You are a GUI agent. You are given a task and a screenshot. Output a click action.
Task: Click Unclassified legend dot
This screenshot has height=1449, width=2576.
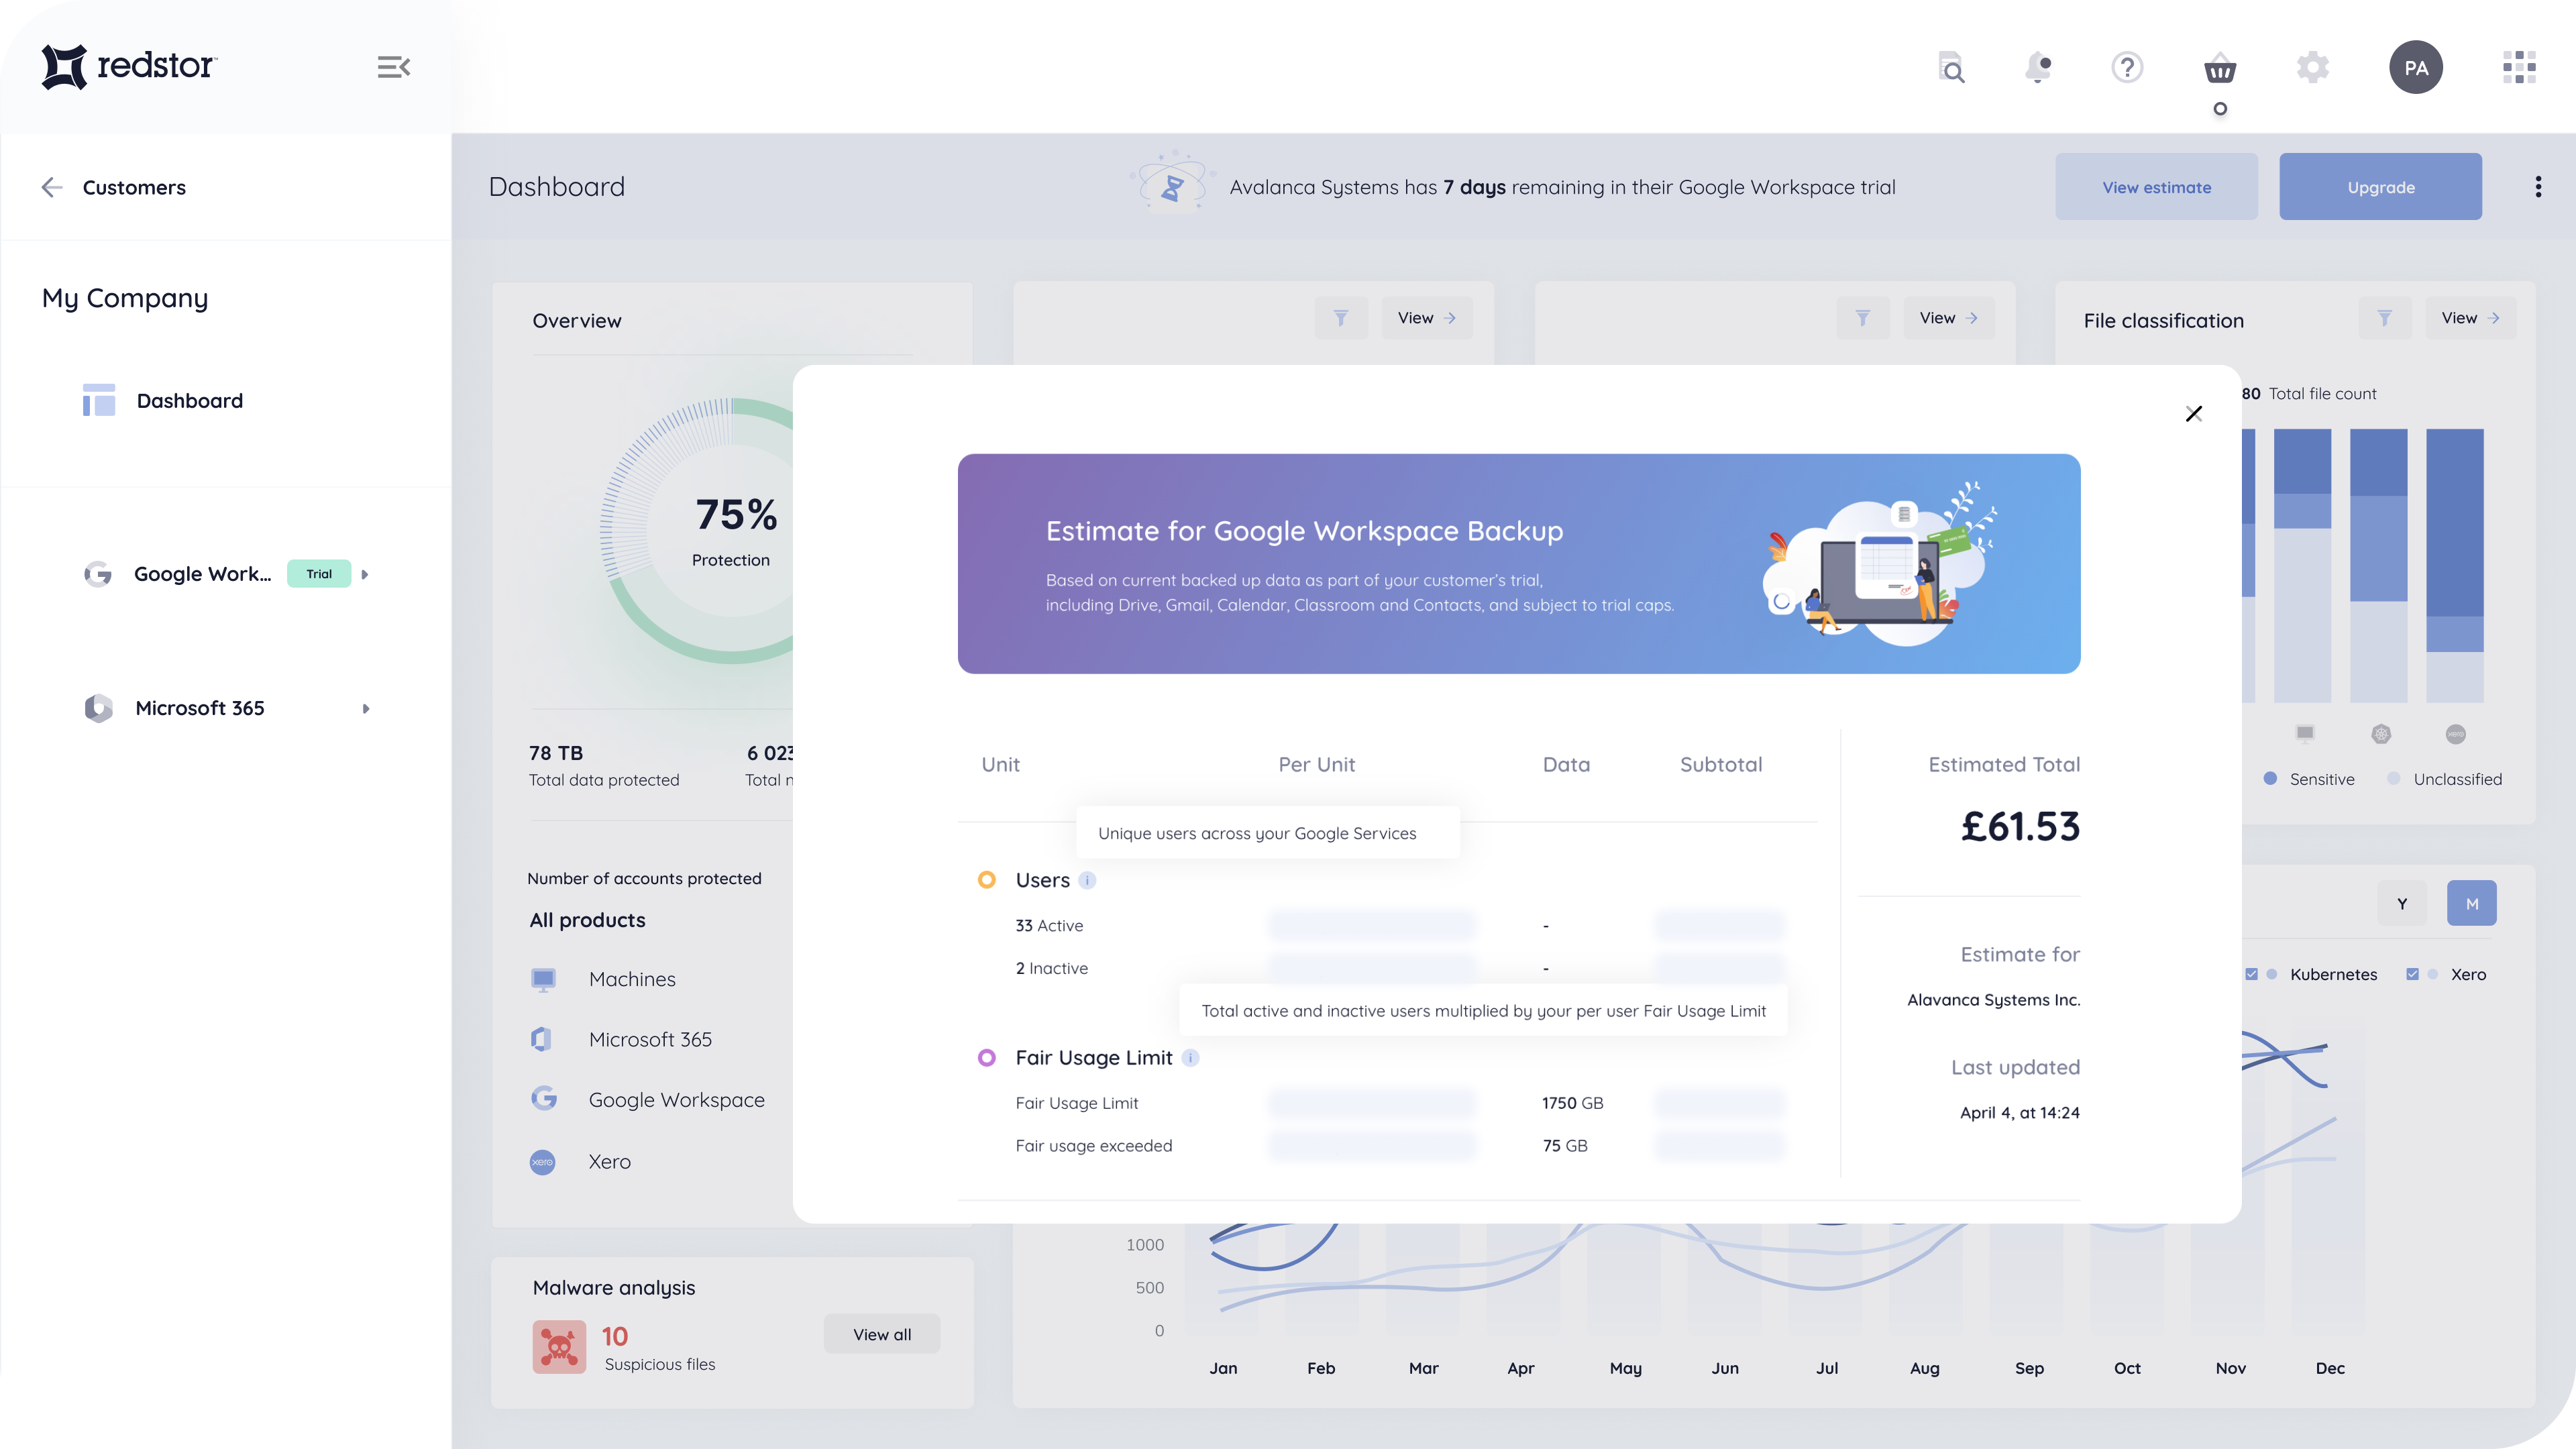[x=2393, y=778]
